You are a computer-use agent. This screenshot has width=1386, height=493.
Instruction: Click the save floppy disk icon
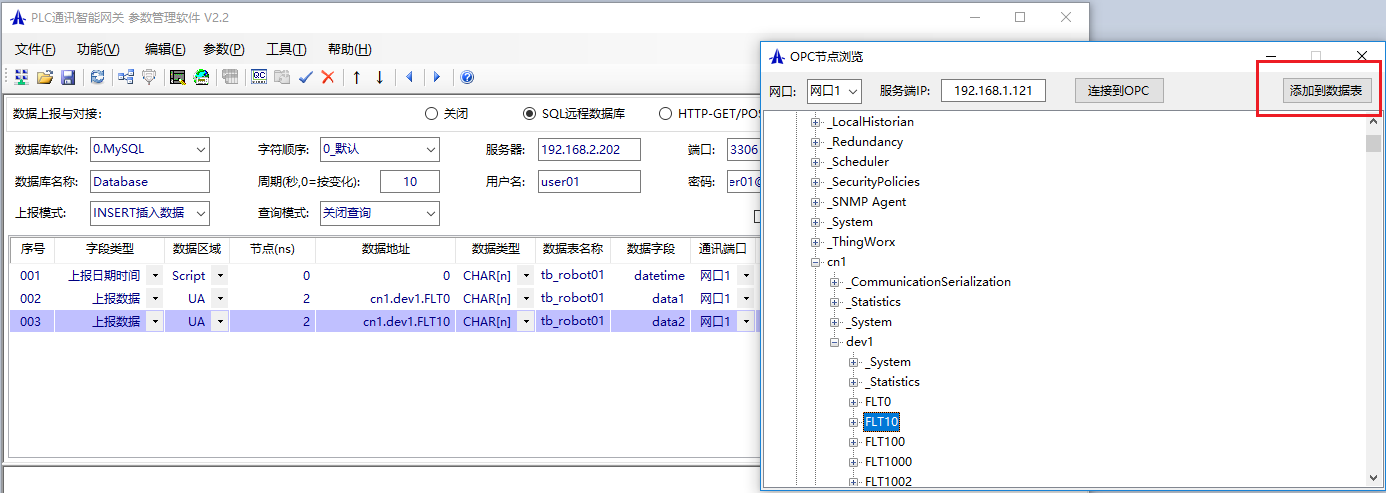tap(68, 77)
